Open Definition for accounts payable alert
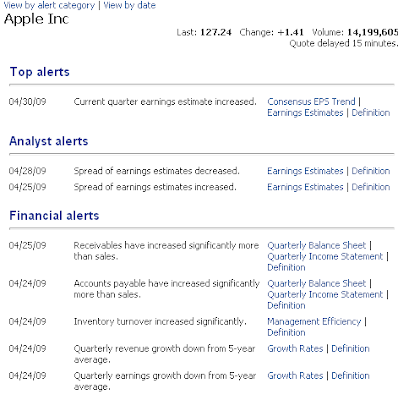This screenshot has width=398, height=400. coord(286,305)
